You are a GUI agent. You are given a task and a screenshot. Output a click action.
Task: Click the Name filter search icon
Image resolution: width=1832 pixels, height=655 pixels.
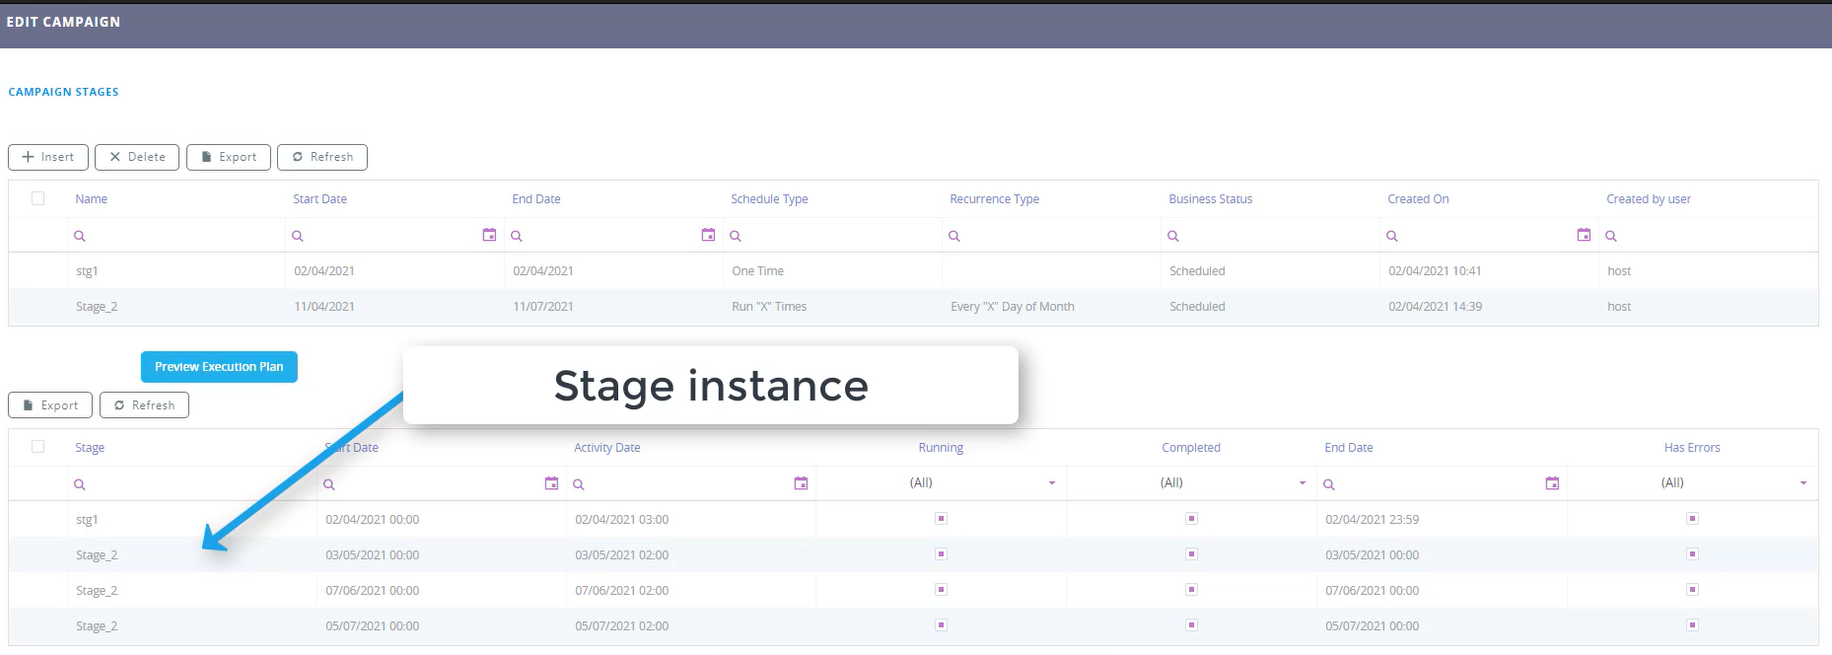(x=80, y=236)
